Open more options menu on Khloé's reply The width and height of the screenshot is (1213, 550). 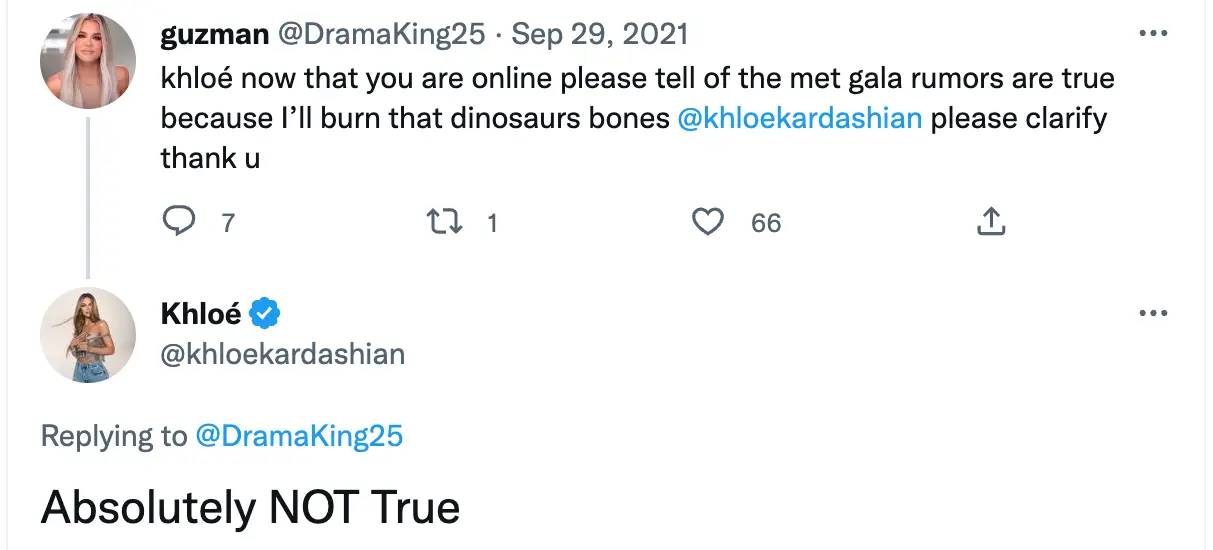coord(1153,314)
